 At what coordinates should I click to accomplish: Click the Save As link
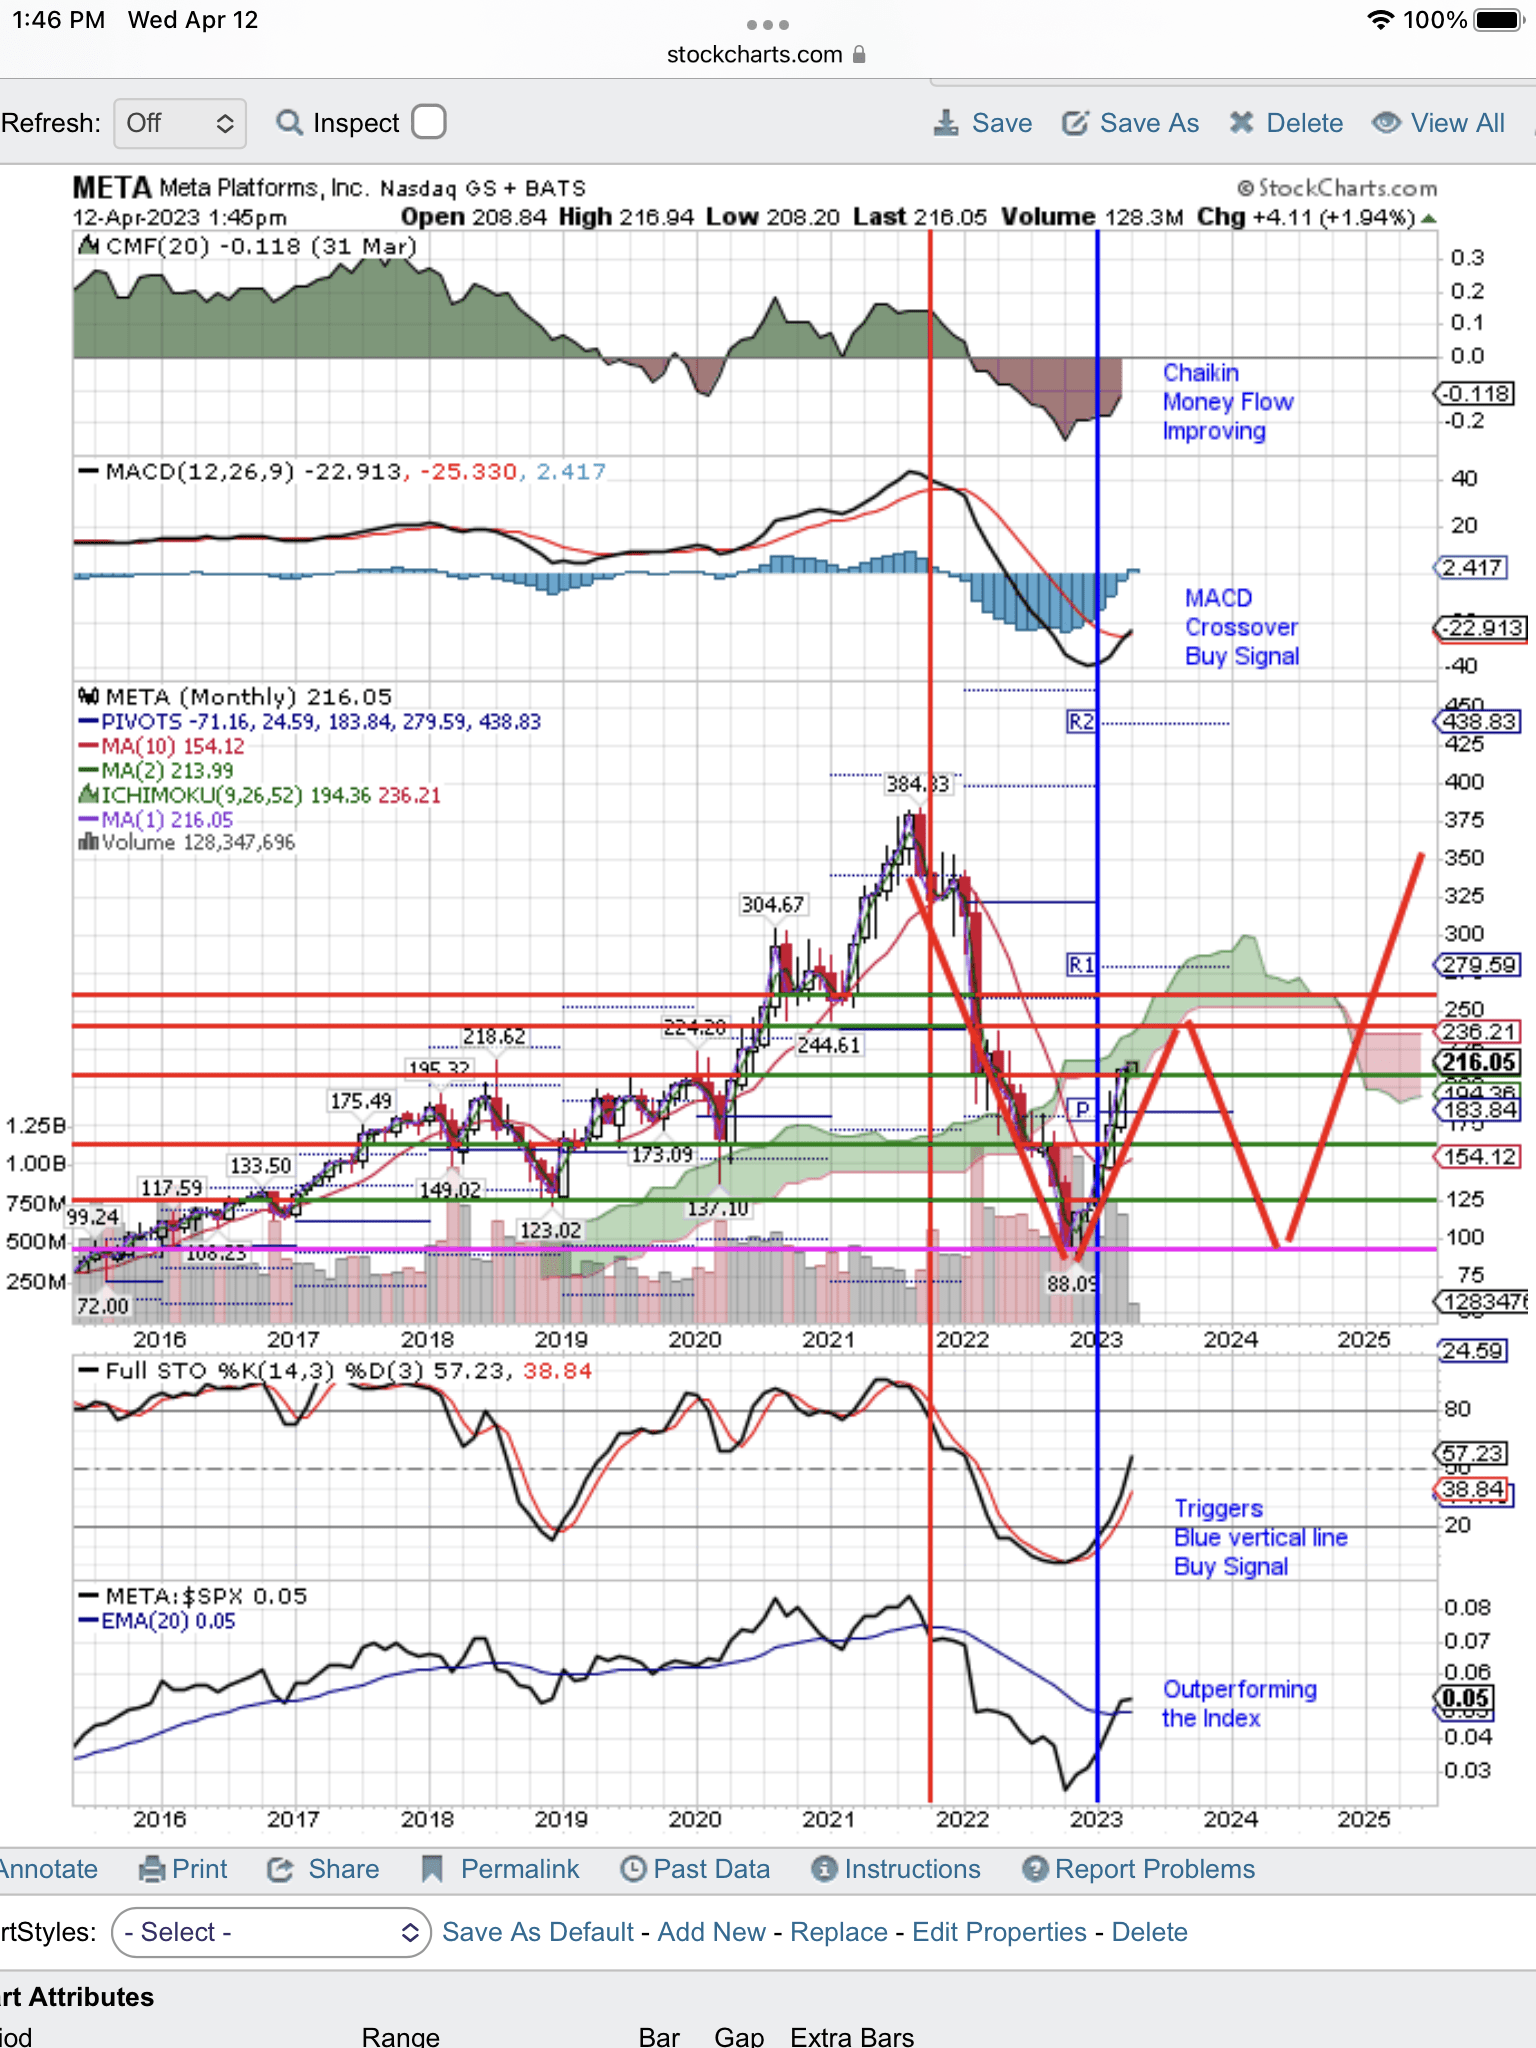[1149, 123]
